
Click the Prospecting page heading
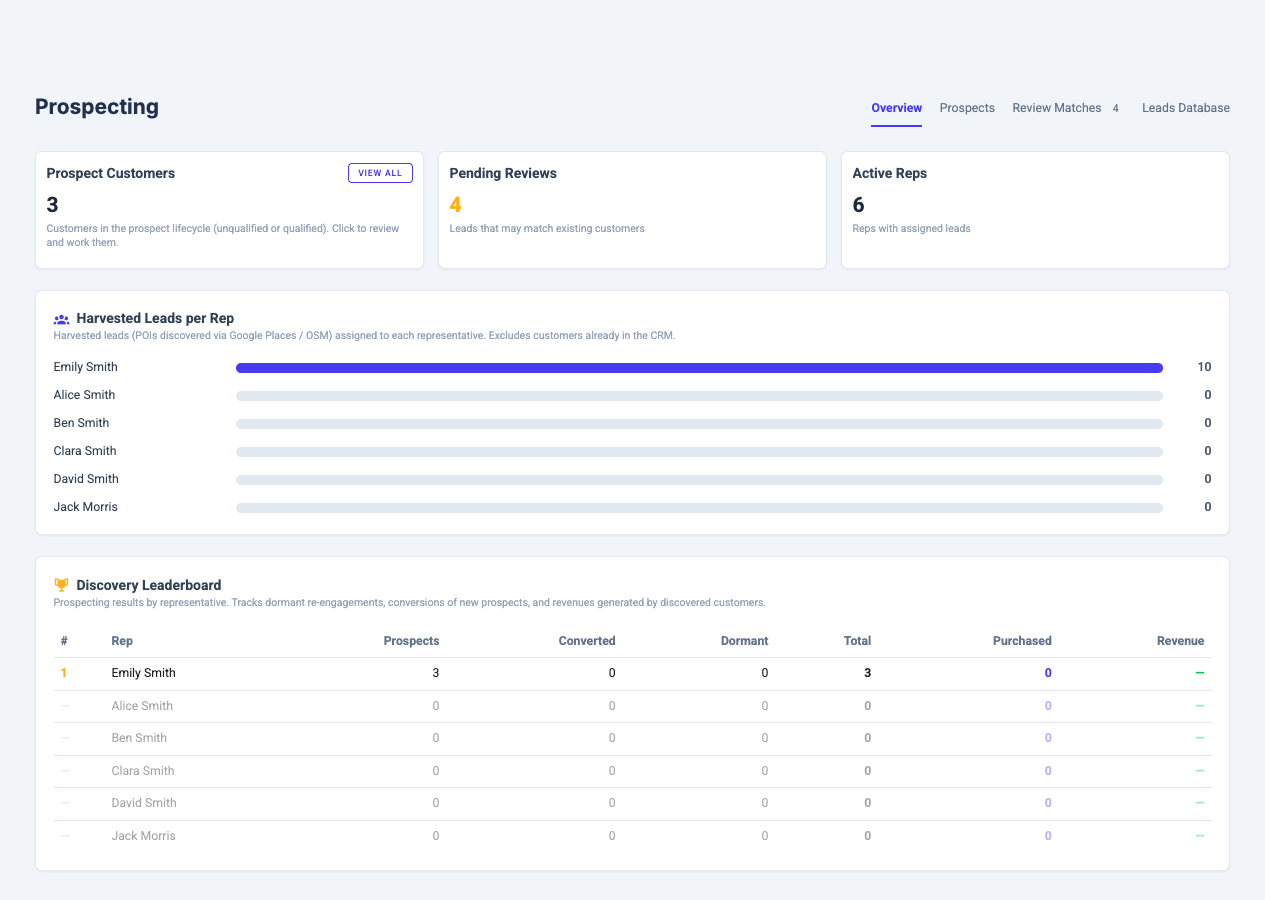coord(97,107)
